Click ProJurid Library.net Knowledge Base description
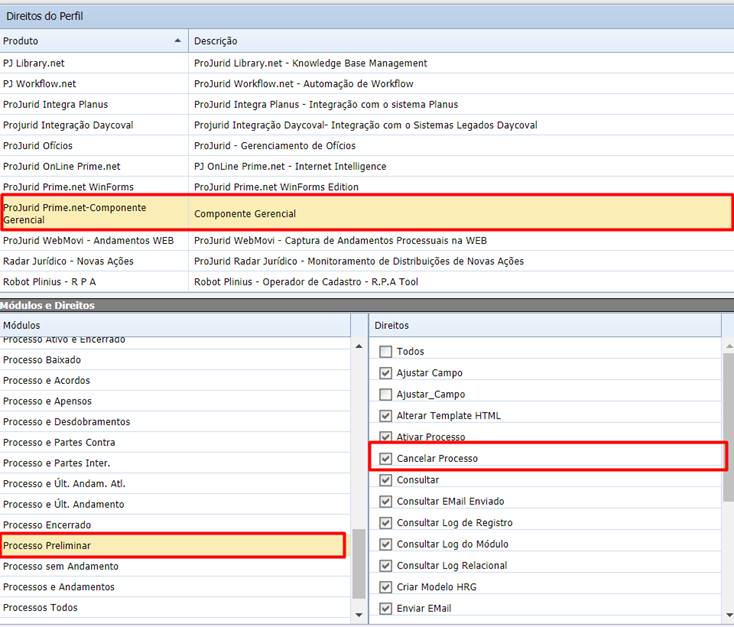The width and height of the screenshot is (734, 627). [461, 63]
